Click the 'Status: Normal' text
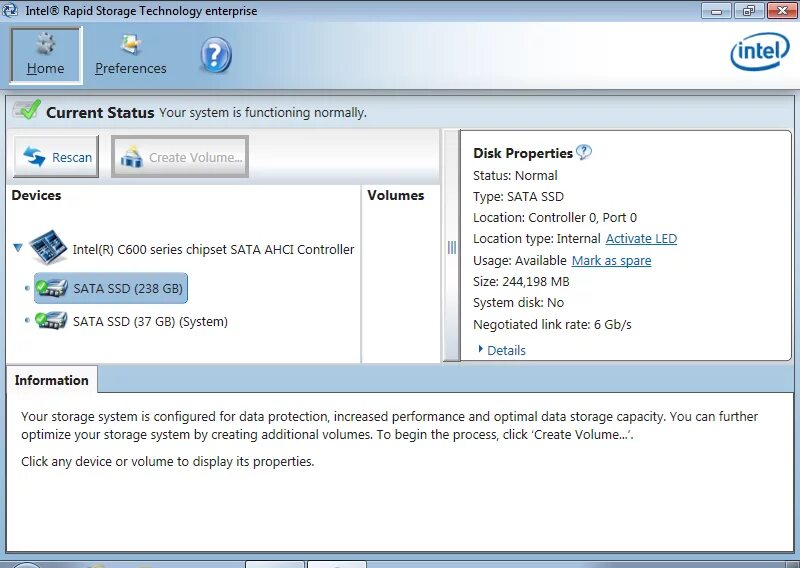The image size is (800, 568). (x=515, y=176)
